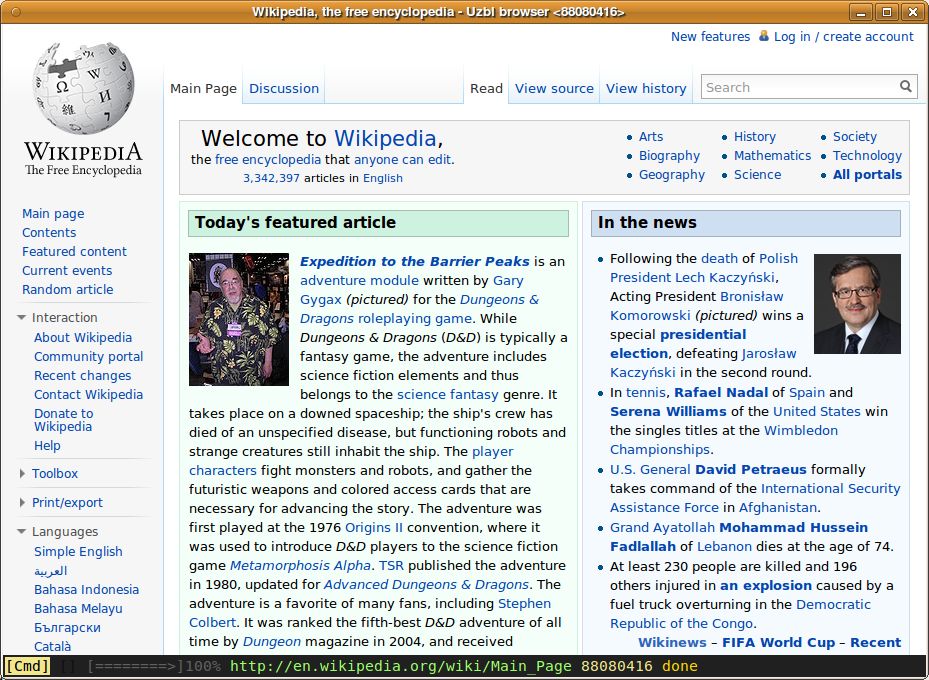
Task: Open the FIFA World Cup Wikinews link
Action: (780, 642)
